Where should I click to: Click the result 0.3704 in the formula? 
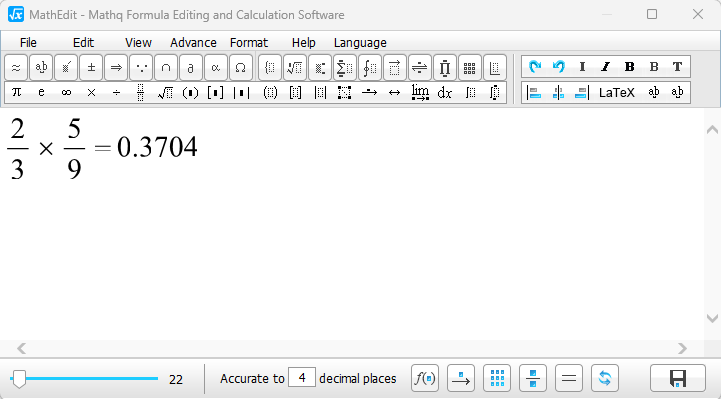[x=157, y=147]
